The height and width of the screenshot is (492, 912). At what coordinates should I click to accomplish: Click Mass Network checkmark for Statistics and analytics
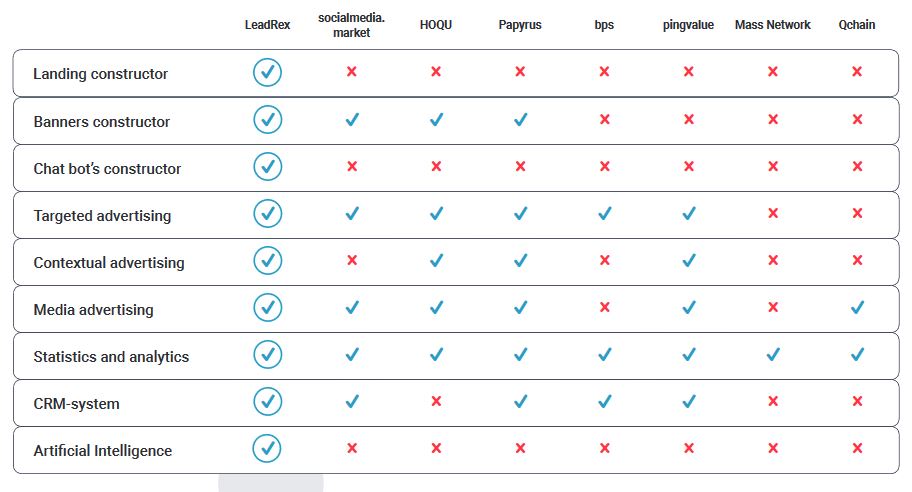click(x=773, y=354)
